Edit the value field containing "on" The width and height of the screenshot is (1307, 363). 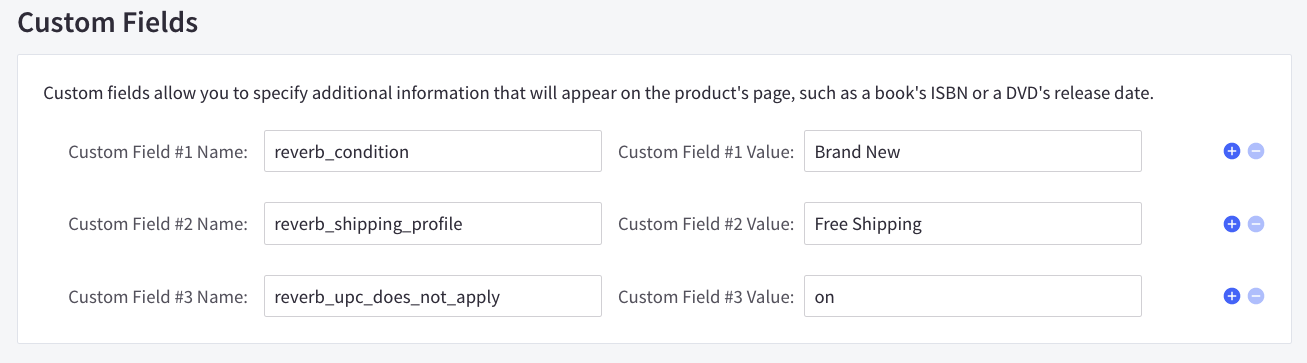[973, 296]
